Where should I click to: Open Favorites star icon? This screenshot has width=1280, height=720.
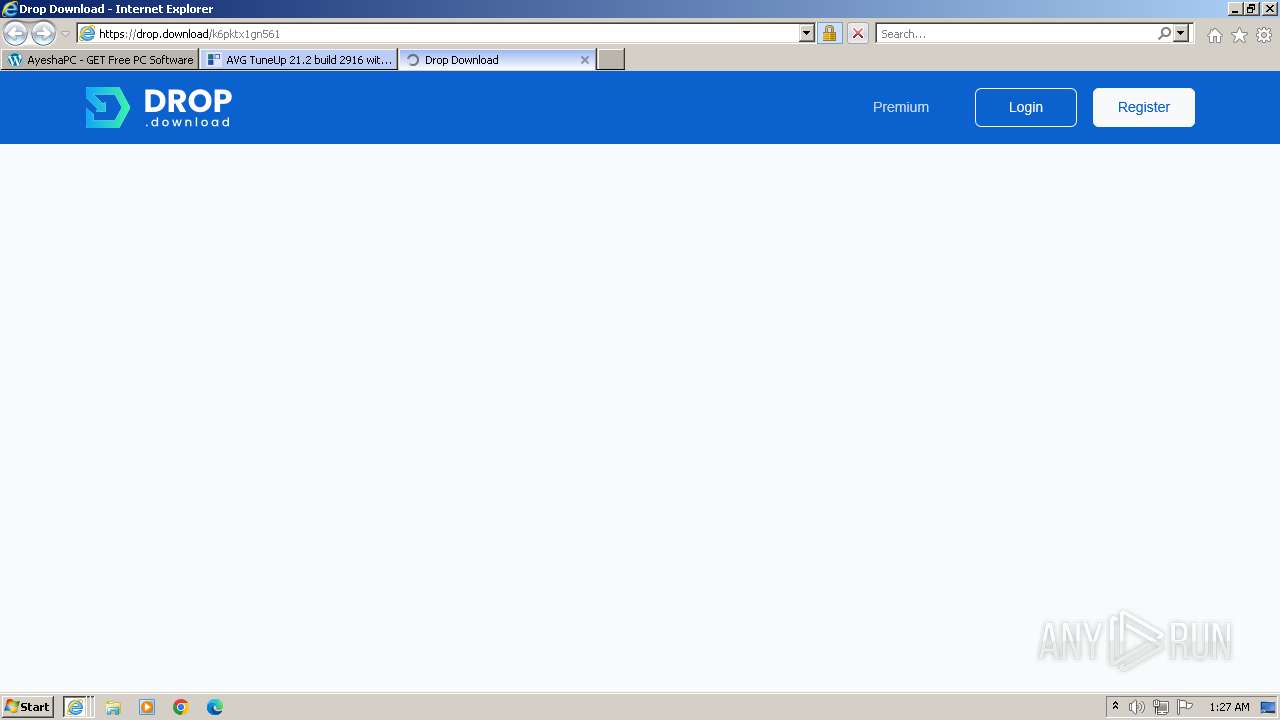coord(1239,35)
